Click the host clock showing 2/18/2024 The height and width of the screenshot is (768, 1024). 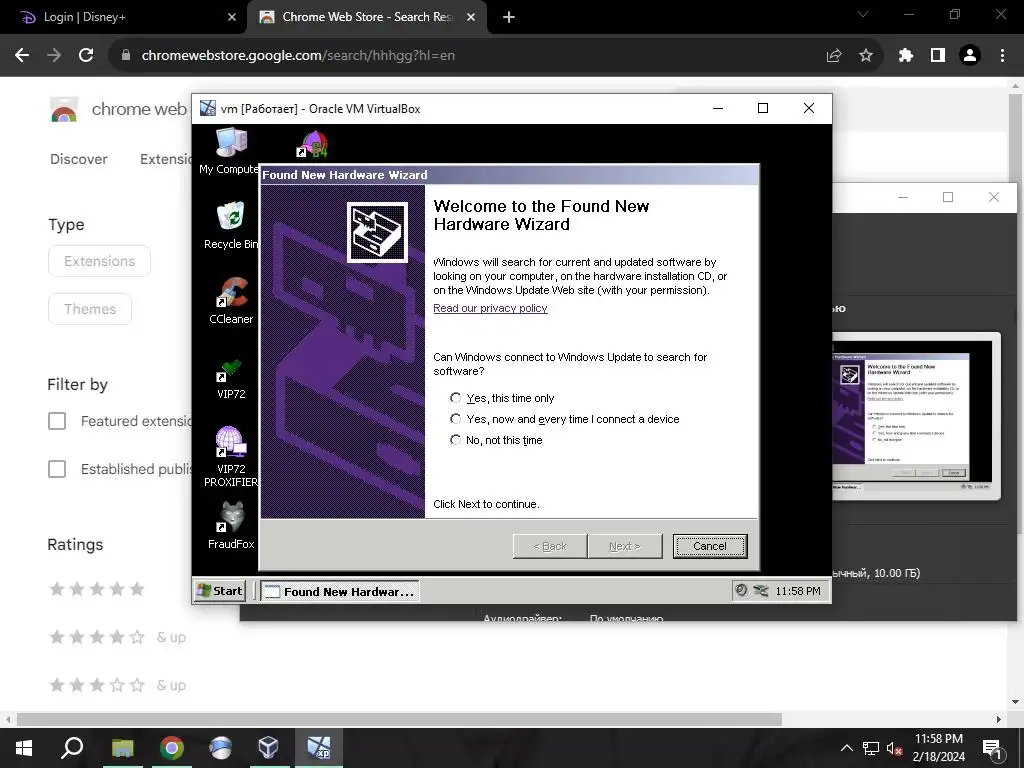click(x=938, y=748)
